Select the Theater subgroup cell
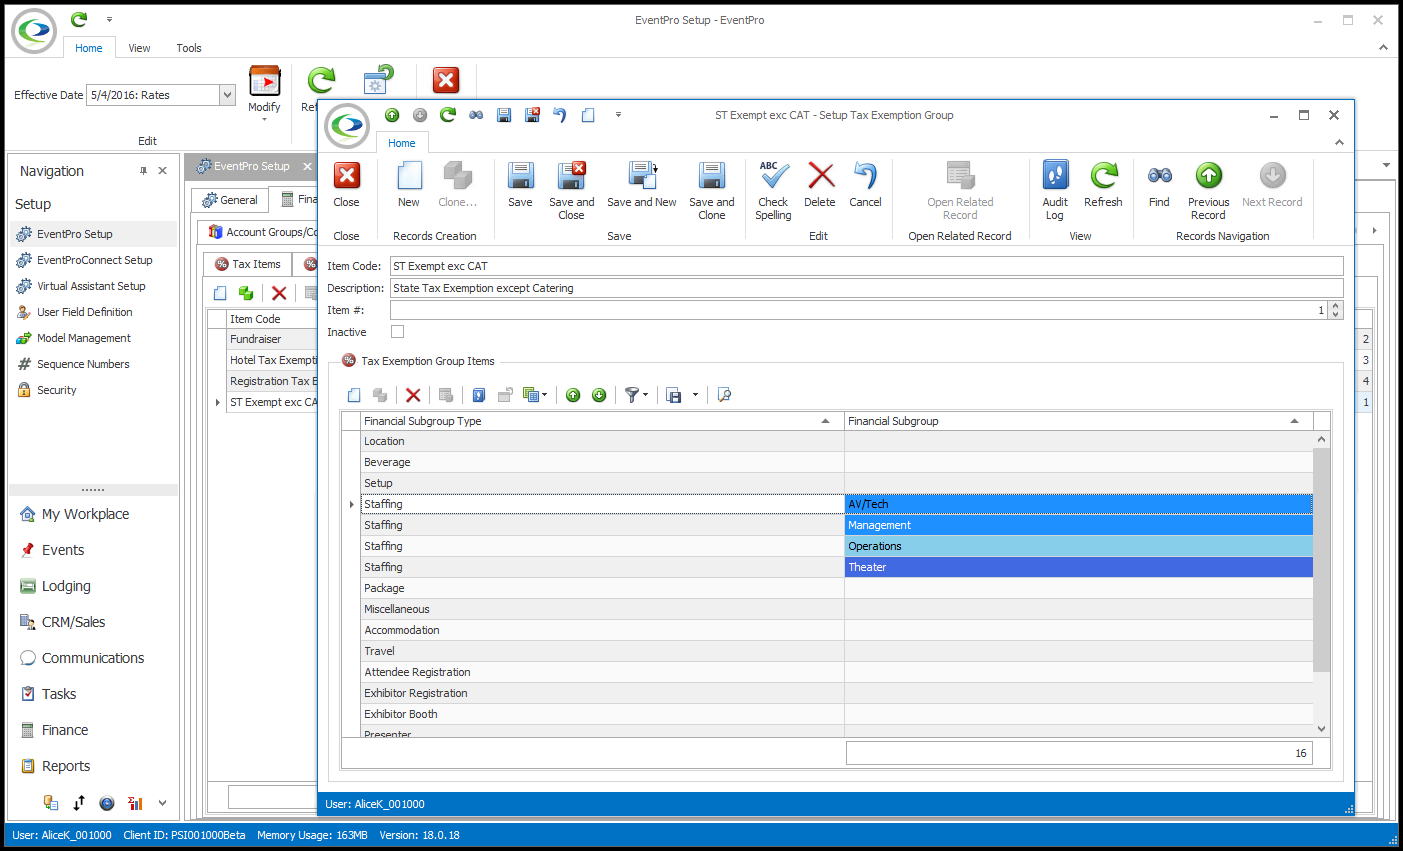Viewport: 1403px width, 851px height. (1078, 567)
